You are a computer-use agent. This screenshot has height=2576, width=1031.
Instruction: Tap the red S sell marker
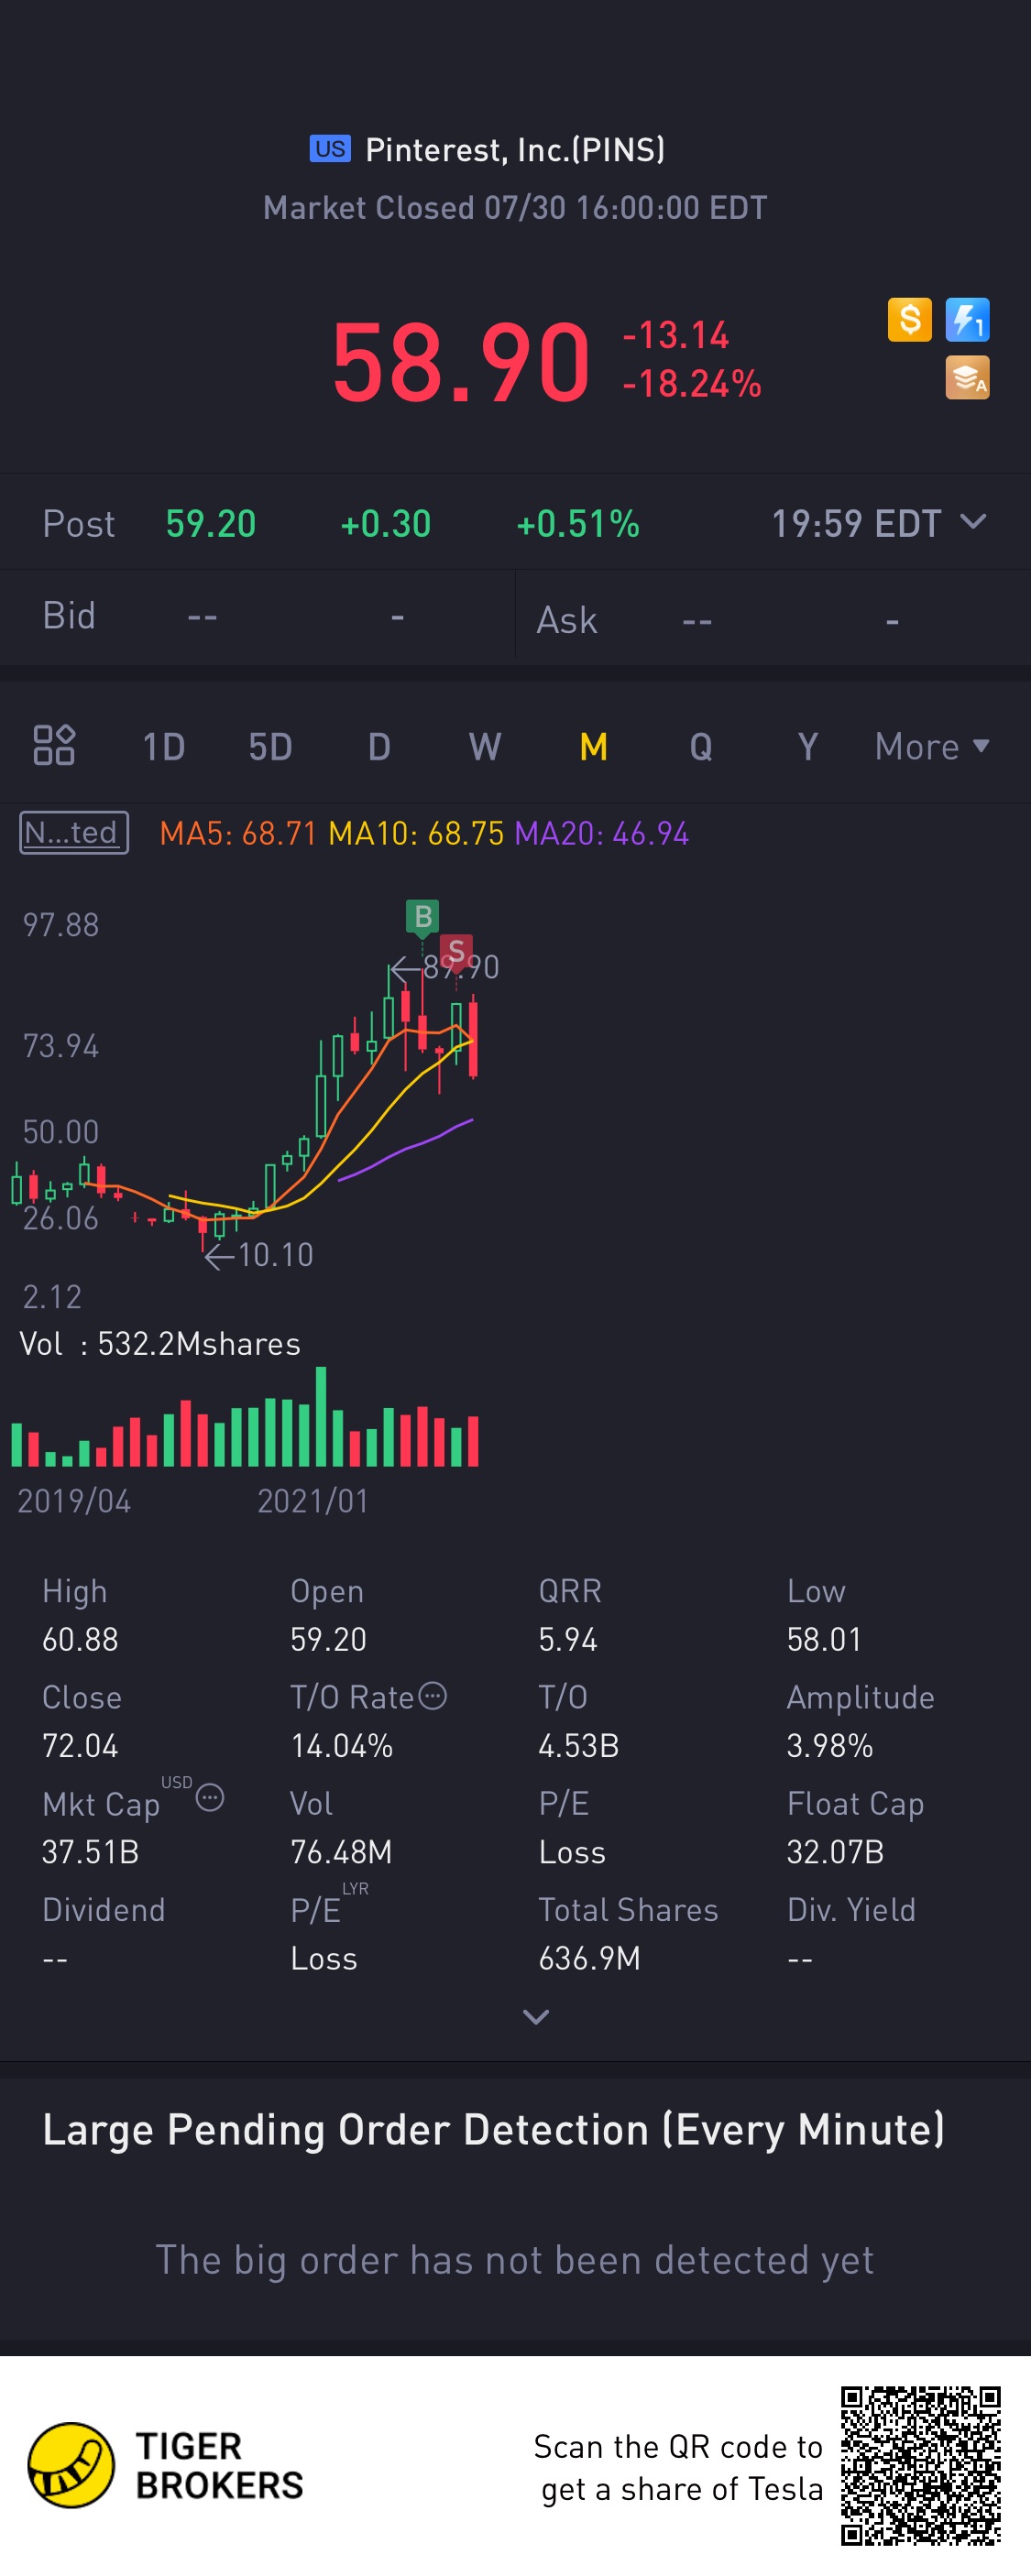pyautogui.click(x=456, y=951)
